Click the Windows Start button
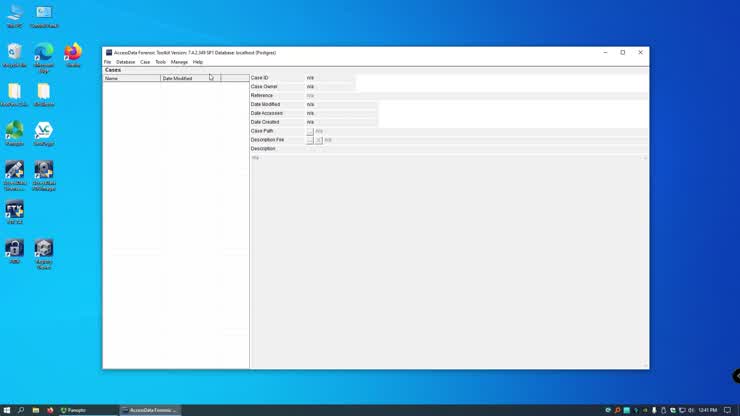 pyautogui.click(x=6, y=410)
